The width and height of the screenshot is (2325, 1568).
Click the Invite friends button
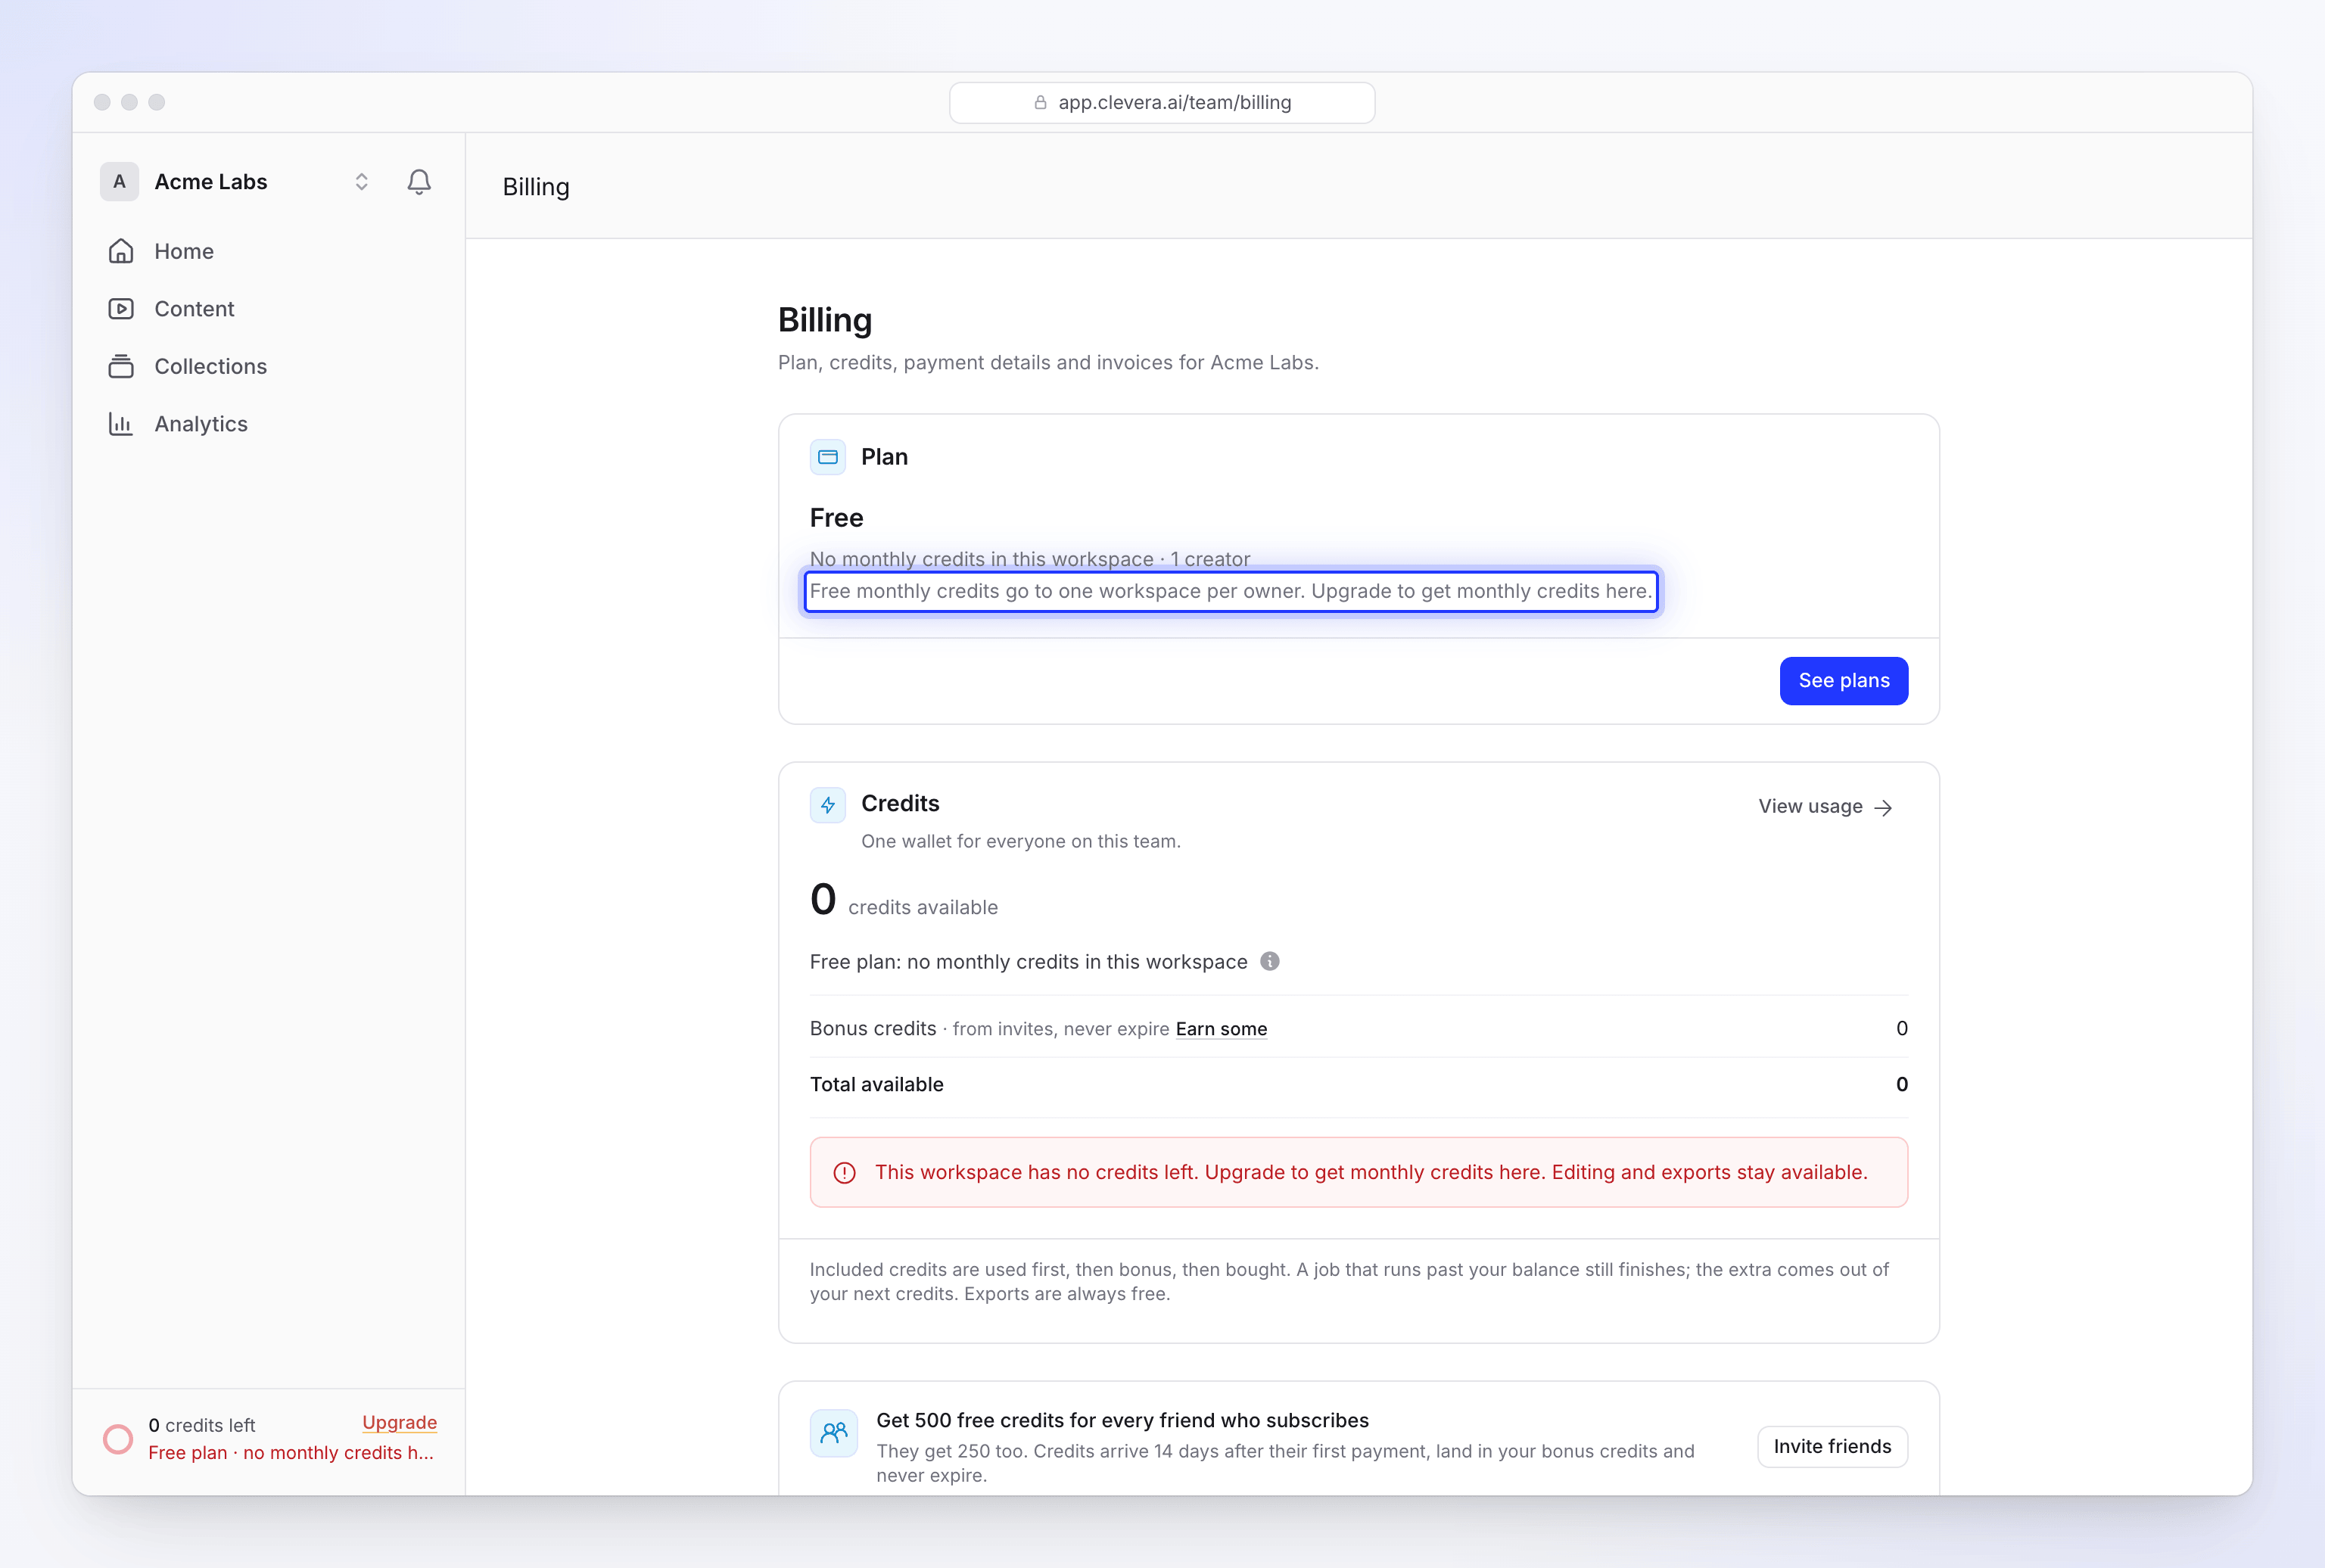tap(1832, 1446)
